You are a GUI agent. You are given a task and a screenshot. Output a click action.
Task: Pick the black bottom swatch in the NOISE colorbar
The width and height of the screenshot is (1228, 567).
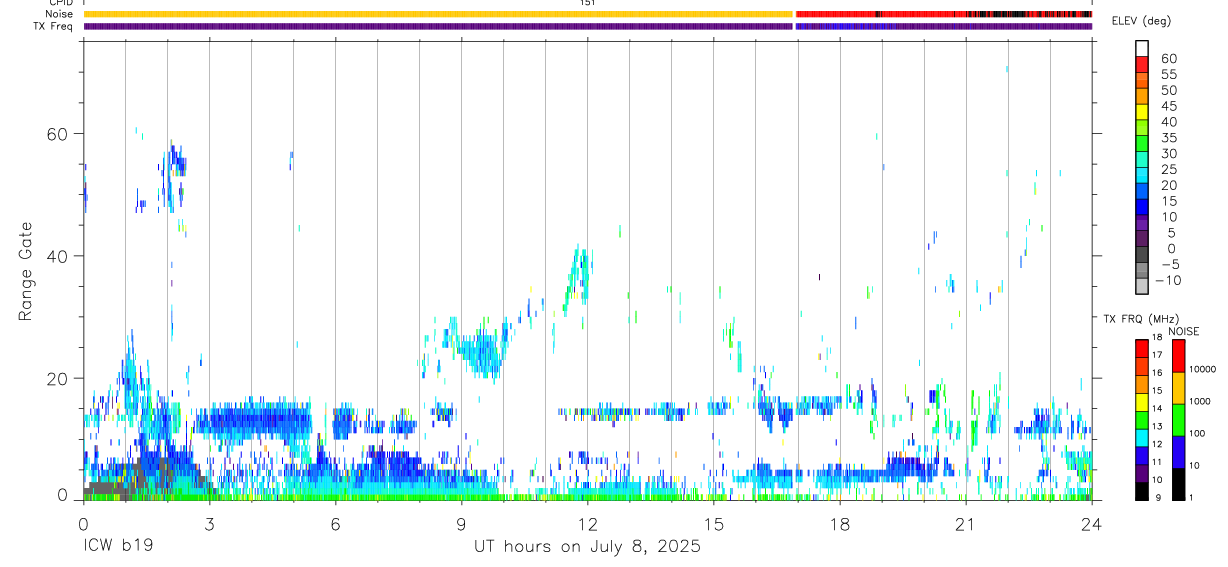click(x=1179, y=484)
